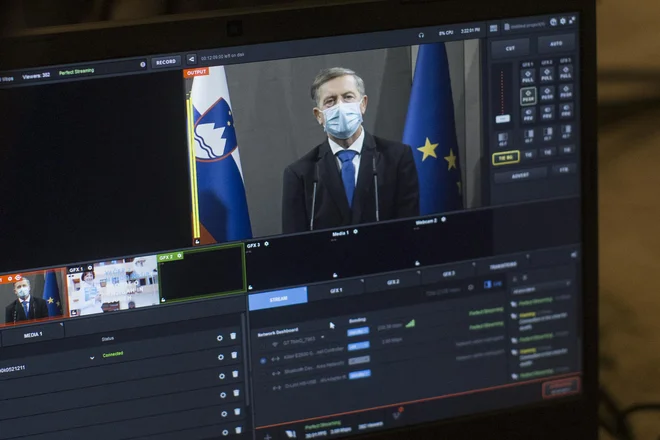660x440 pixels.
Task: Open Webcam 2 source gear settings
Action: click(x=443, y=219)
